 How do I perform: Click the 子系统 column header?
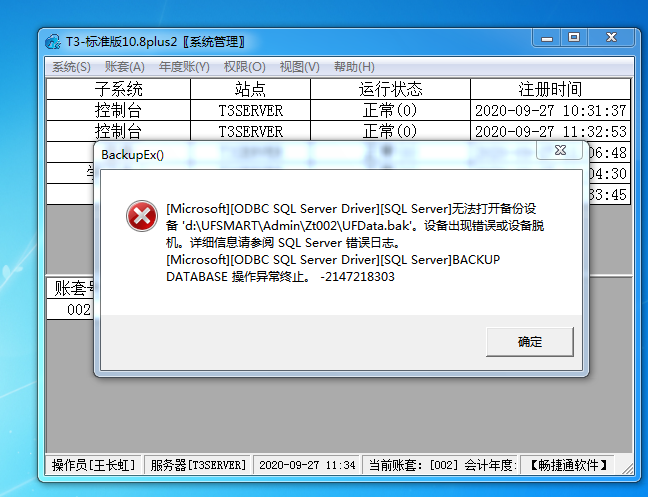(x=118, y=89)
